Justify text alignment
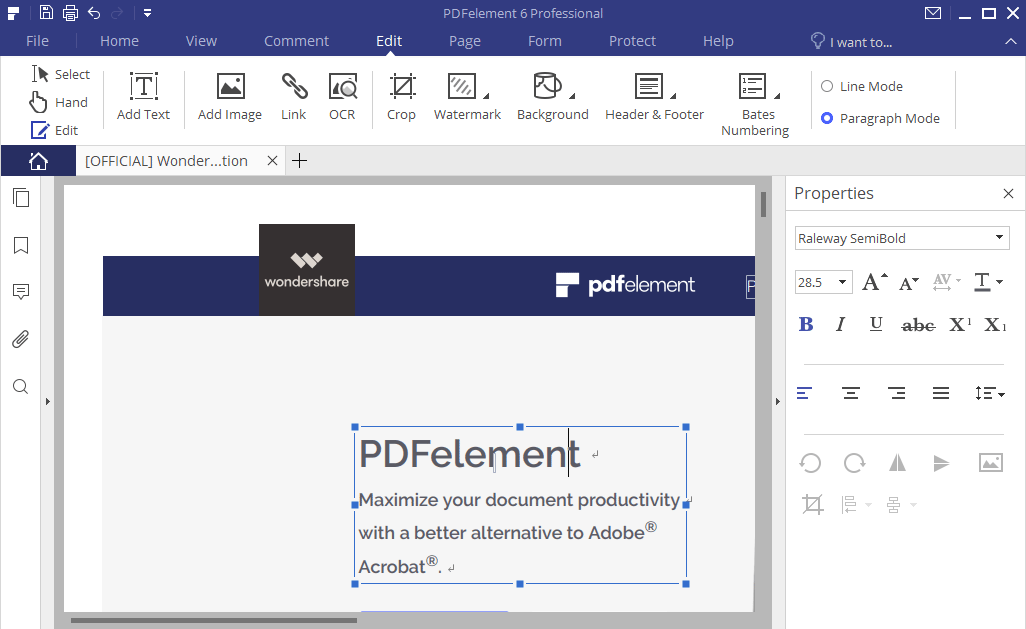The height and width of the screenshot is (629, 1026). (941, 393)
